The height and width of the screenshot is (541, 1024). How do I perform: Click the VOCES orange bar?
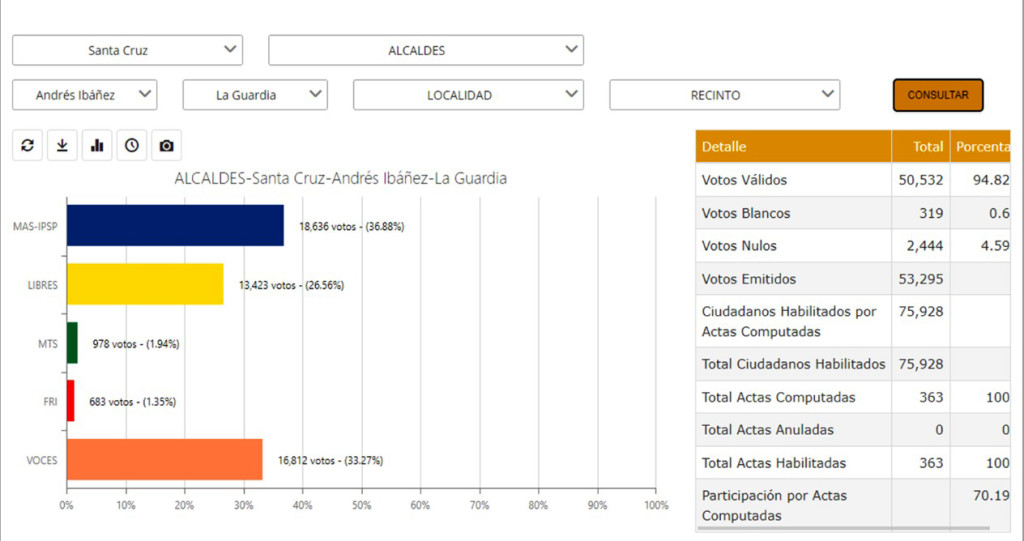tap(164, 460)
